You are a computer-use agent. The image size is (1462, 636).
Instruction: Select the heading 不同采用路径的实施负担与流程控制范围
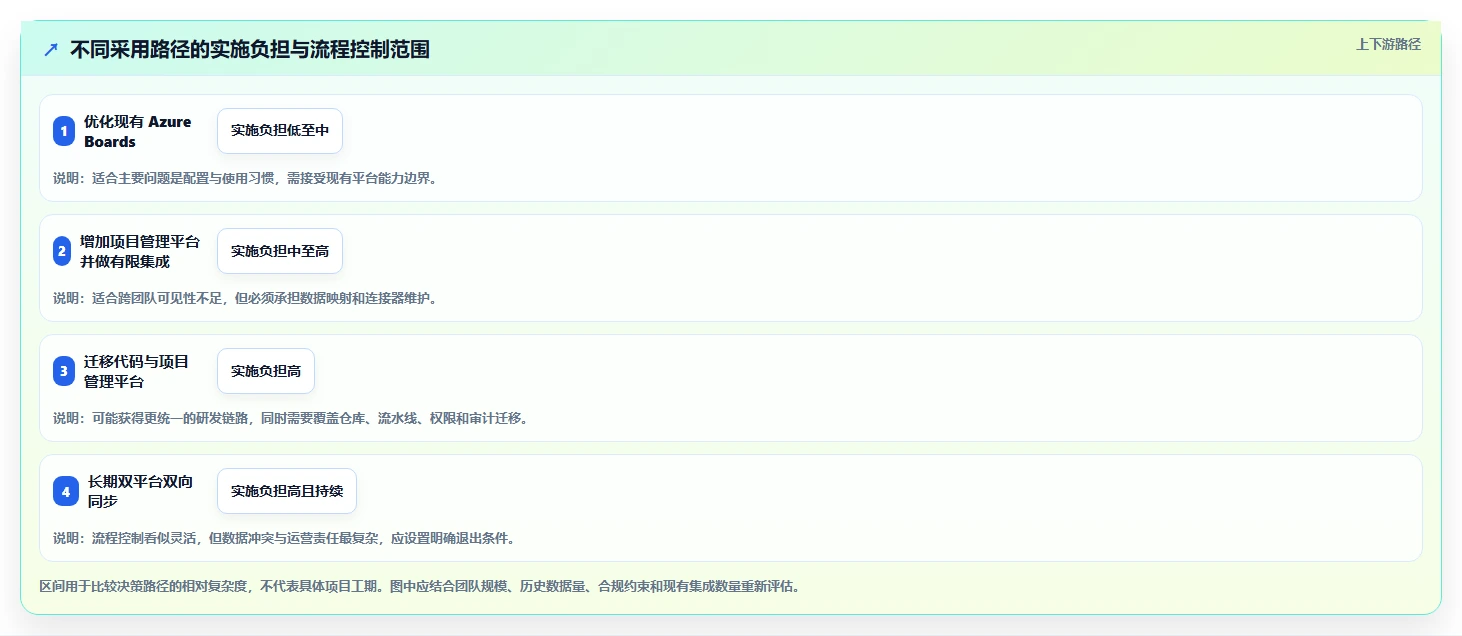point(250,49)
